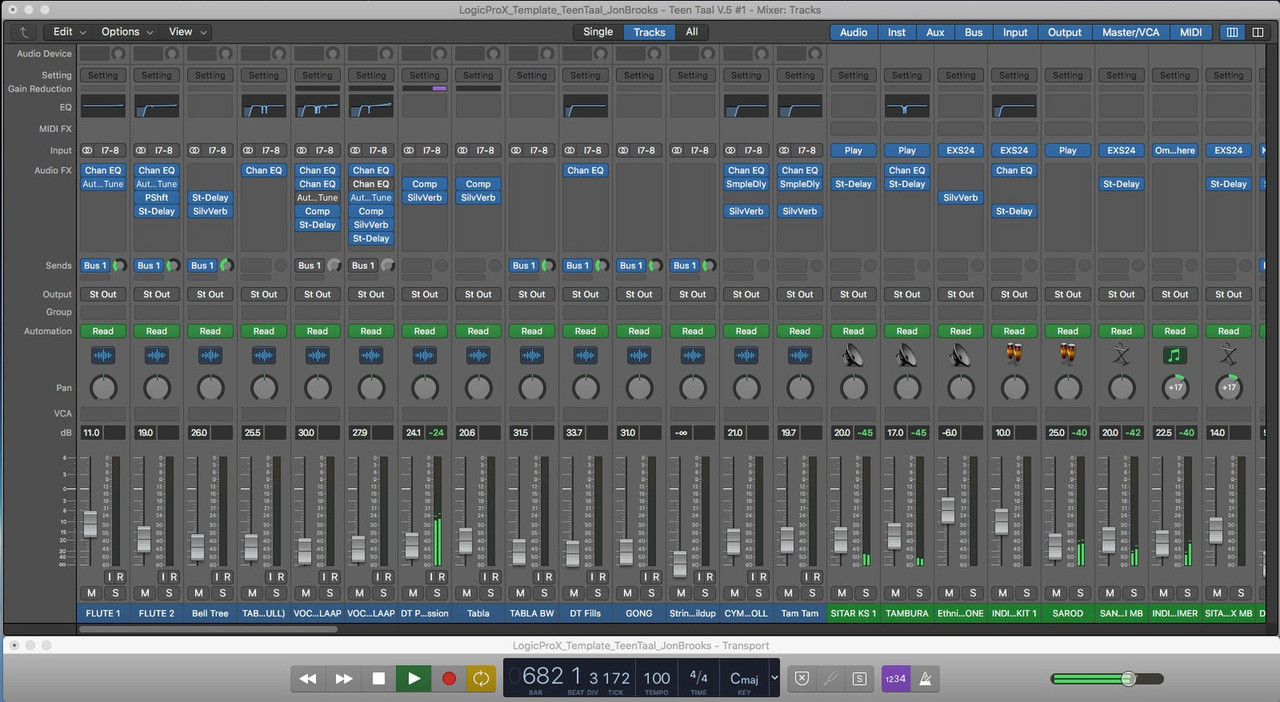1280x702 pixels.
Task: Adjust the master volume slider in Transport
Action: pyautogui.click(x=1107, y=679)
